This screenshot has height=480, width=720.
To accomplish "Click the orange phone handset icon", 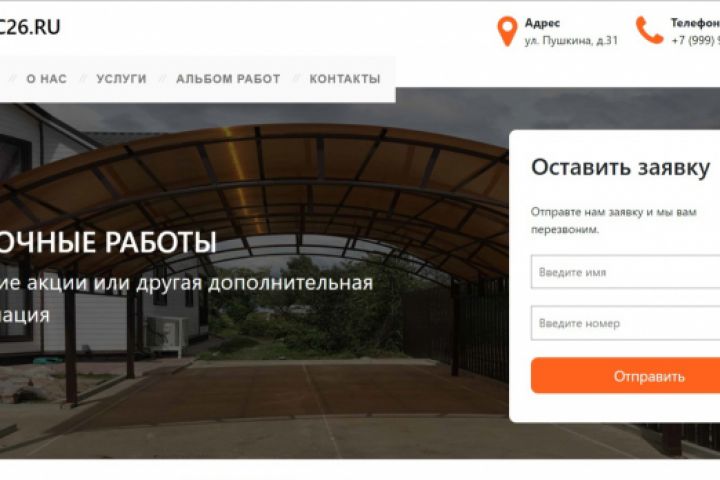I will (x=649, y=30).
